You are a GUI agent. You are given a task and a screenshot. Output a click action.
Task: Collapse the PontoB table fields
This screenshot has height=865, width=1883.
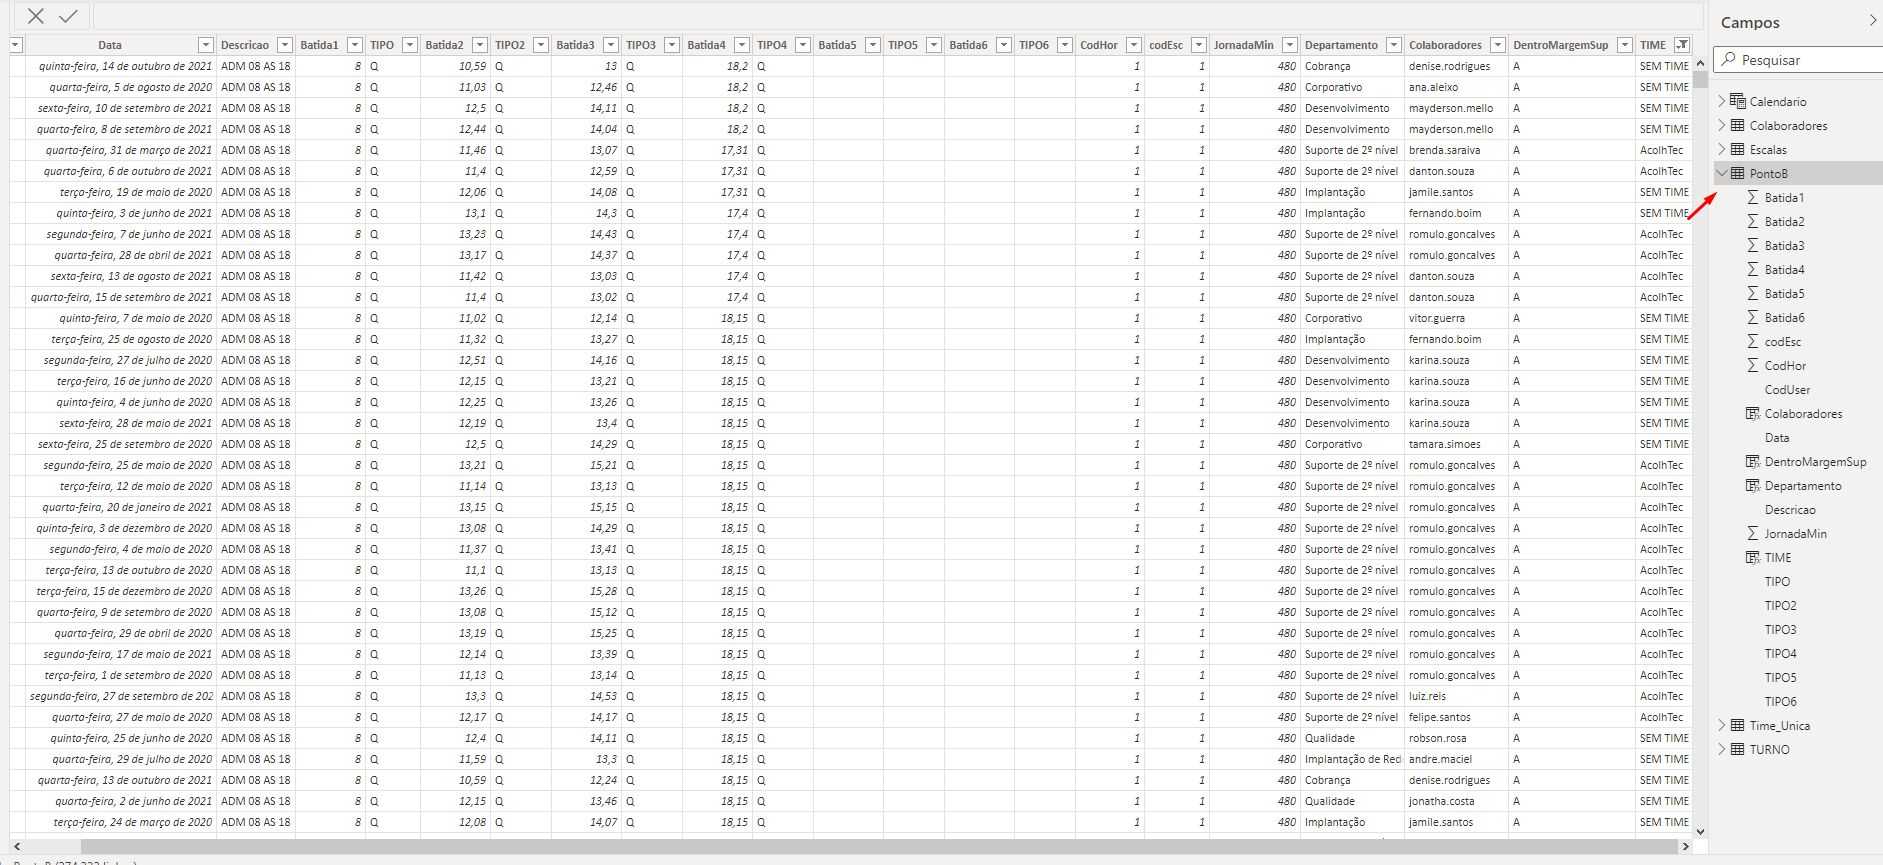pos(1722,173)
